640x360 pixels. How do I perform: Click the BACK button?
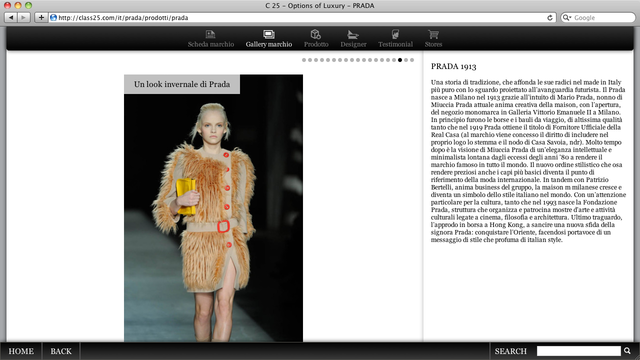click(61, 351)
